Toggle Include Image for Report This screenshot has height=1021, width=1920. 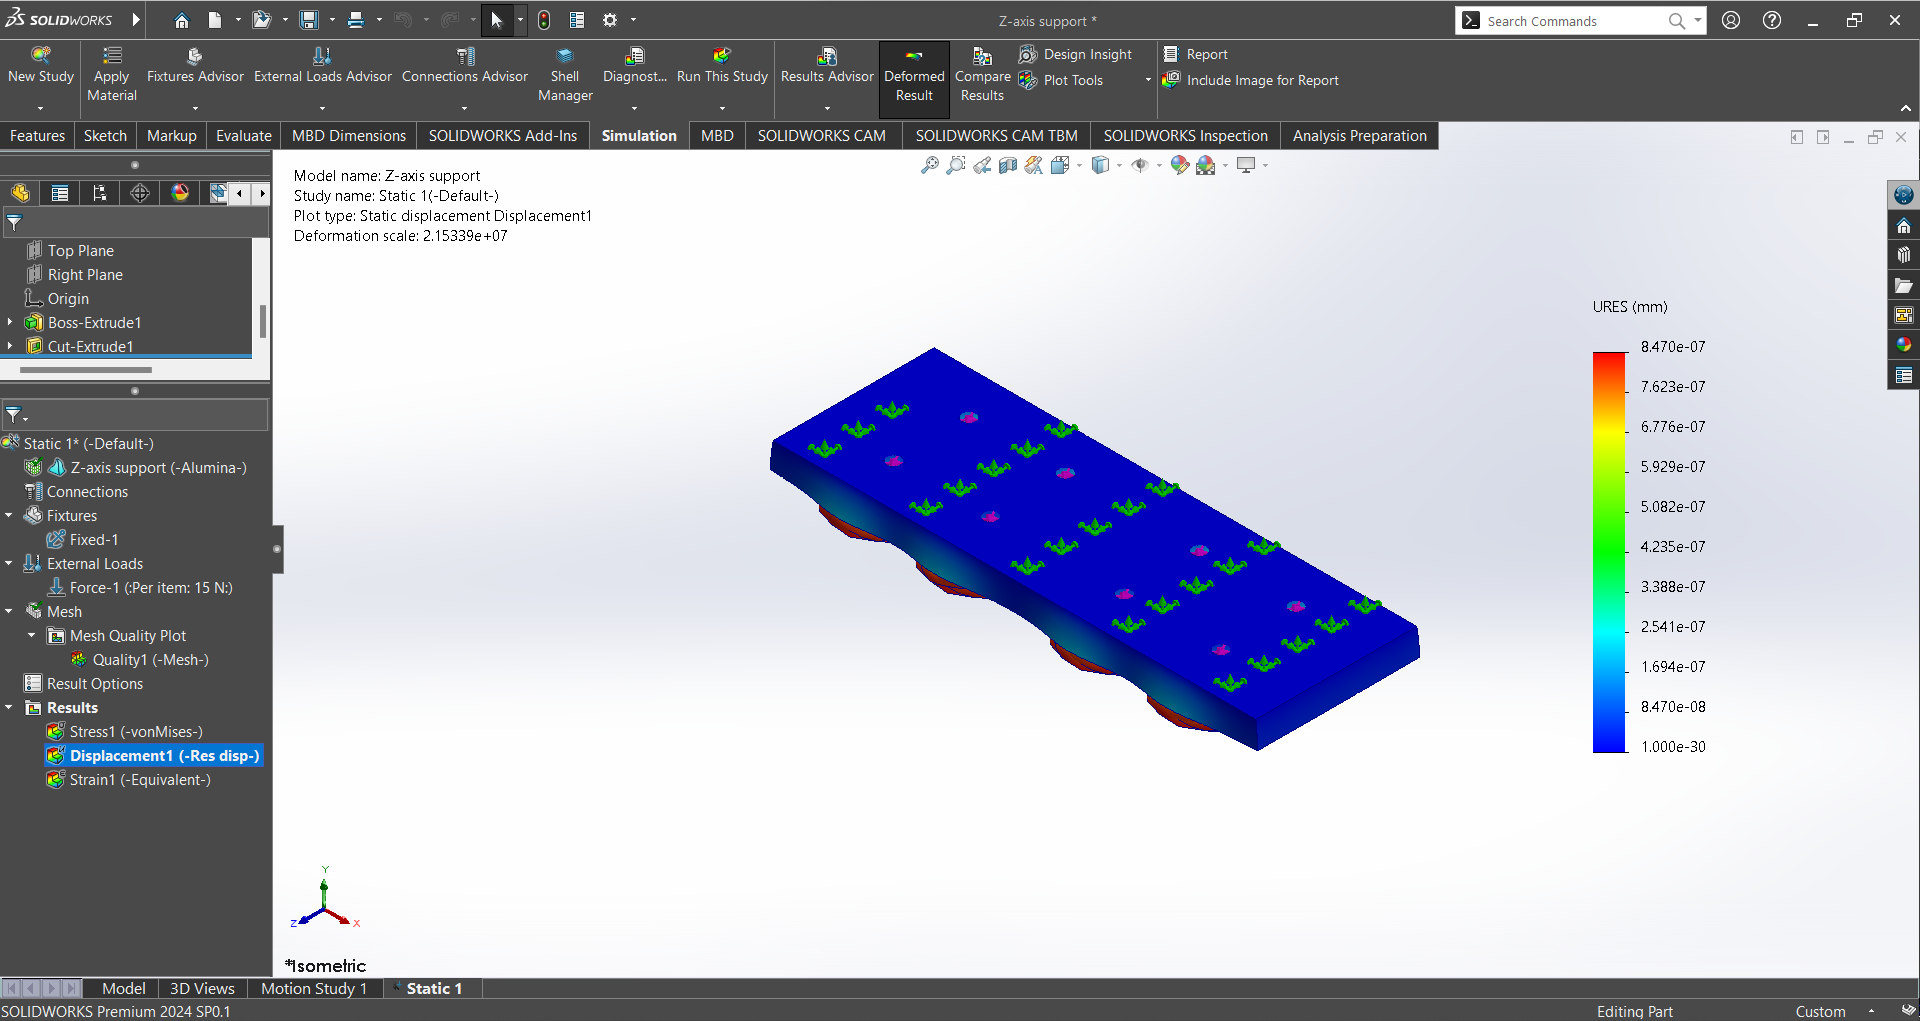click(x=1252, y=80)
